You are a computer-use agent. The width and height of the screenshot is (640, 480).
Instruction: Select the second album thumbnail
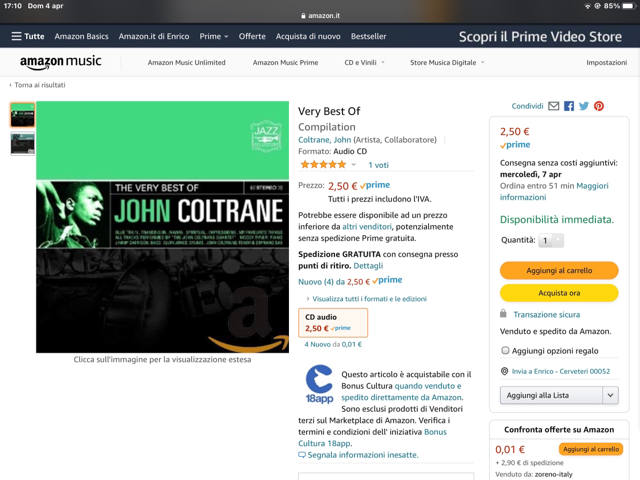point(22,144)
